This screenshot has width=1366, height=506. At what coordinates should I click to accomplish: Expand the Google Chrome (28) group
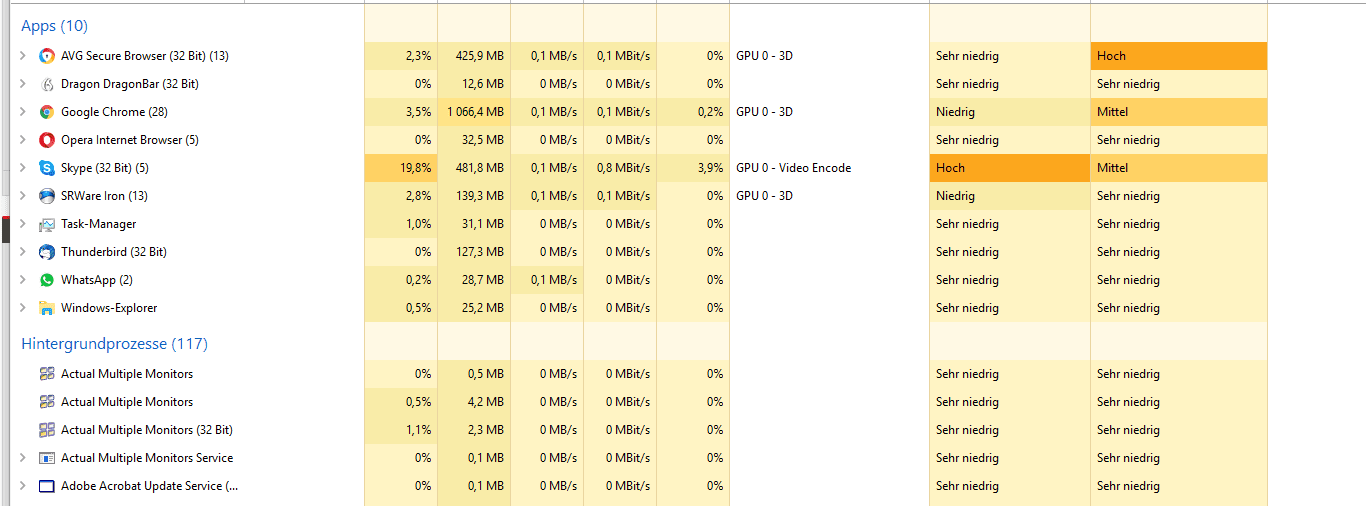pos(23,112)
